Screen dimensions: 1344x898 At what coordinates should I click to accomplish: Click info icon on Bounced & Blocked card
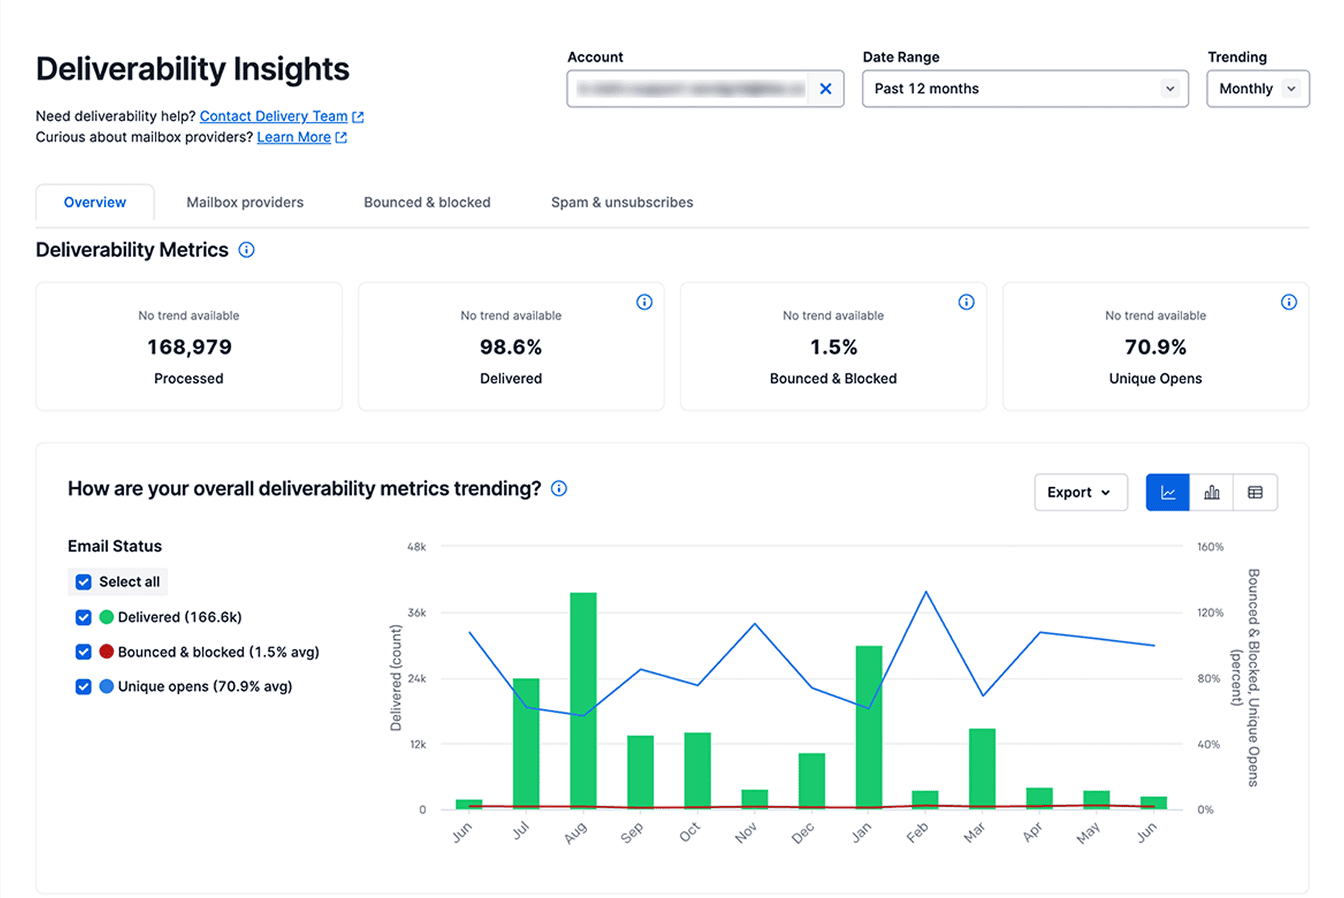tap(966, 302)
